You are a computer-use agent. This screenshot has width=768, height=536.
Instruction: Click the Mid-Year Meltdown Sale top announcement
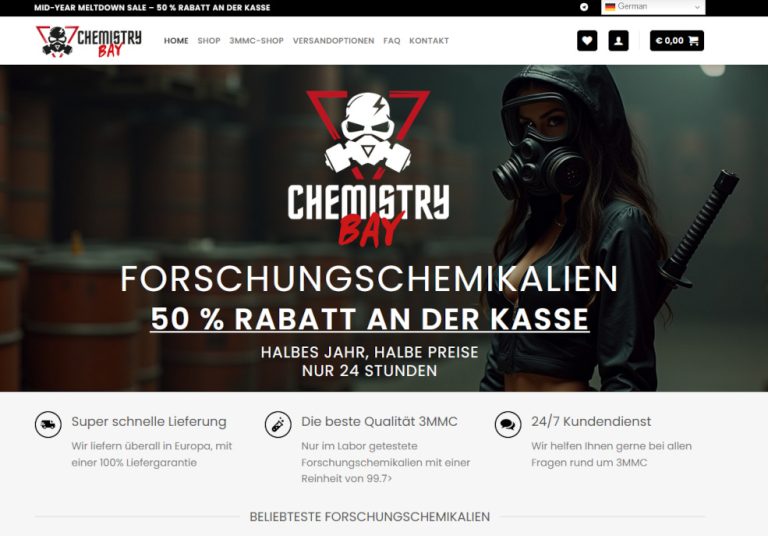[x=152, y=8]
